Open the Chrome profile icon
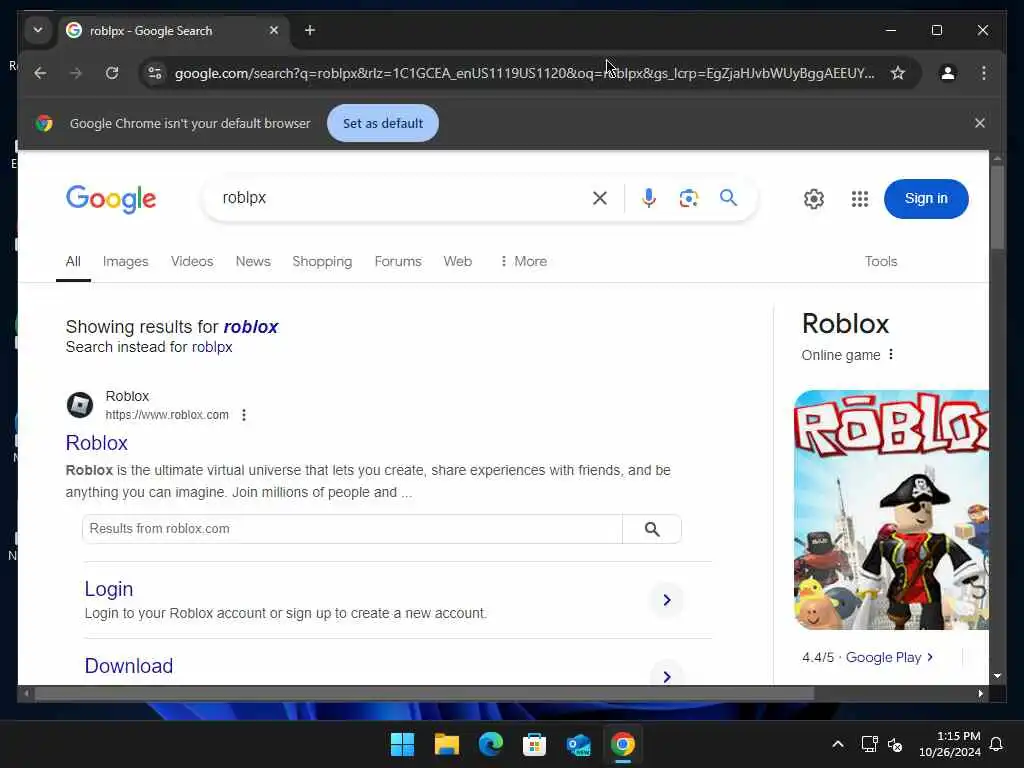This screenshot has width=1024, height=768. [948, 73]
